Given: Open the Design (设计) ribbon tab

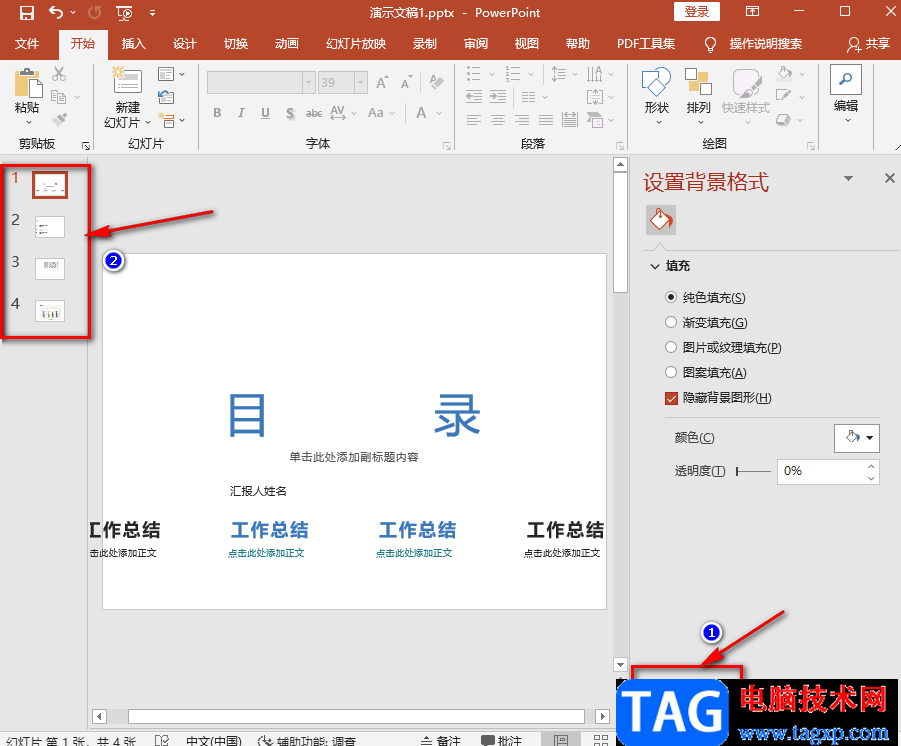Looking at the screenshot, I should click(185, 44).
